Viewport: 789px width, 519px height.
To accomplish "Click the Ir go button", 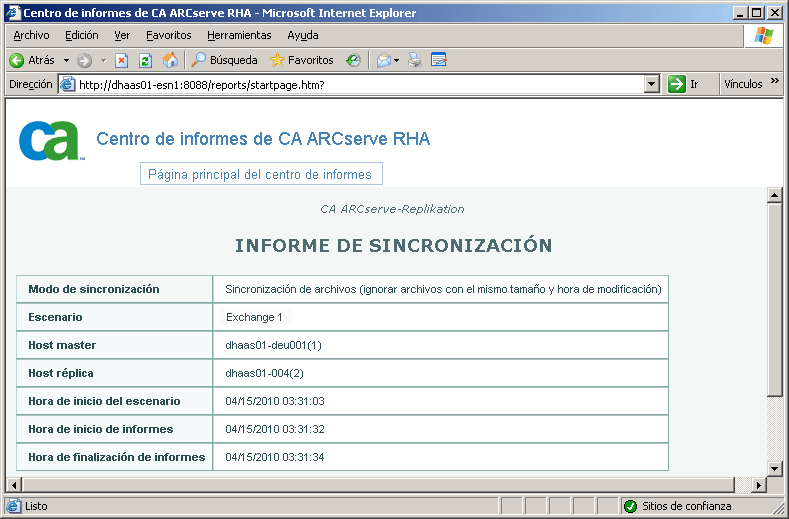I will pyautogui.click(x=684, y=85).
